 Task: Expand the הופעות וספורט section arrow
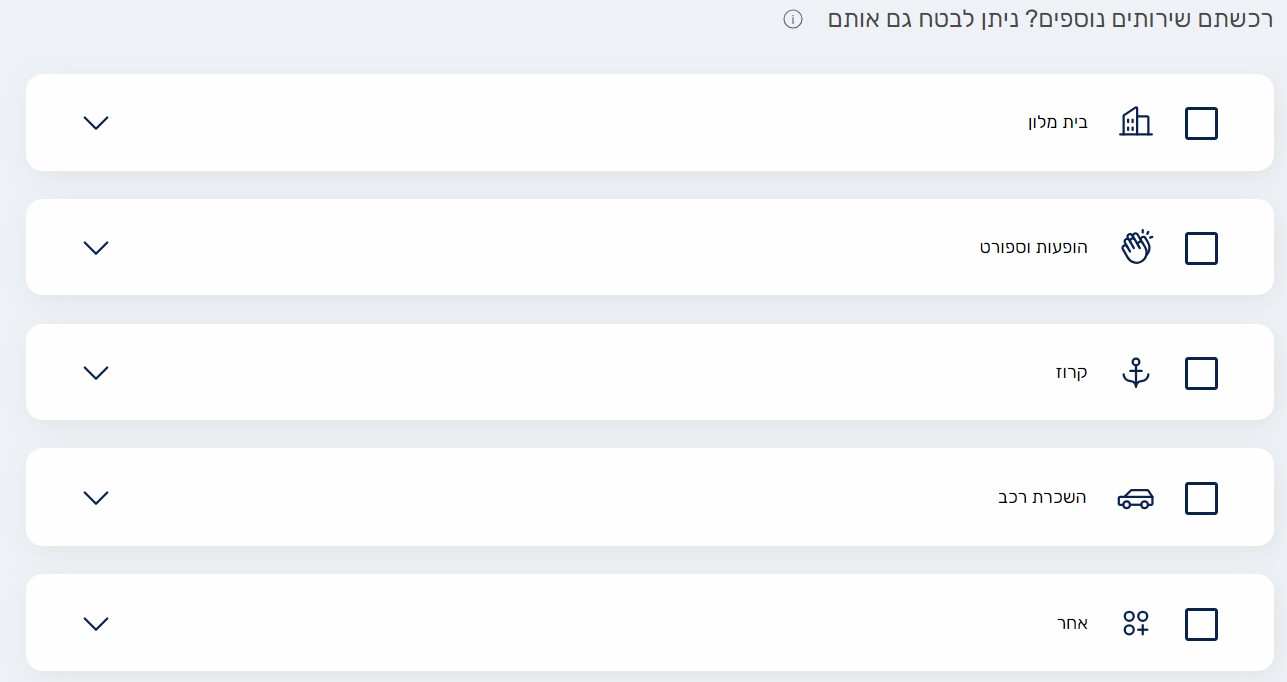pyautogui.click(x=96, y=247)
